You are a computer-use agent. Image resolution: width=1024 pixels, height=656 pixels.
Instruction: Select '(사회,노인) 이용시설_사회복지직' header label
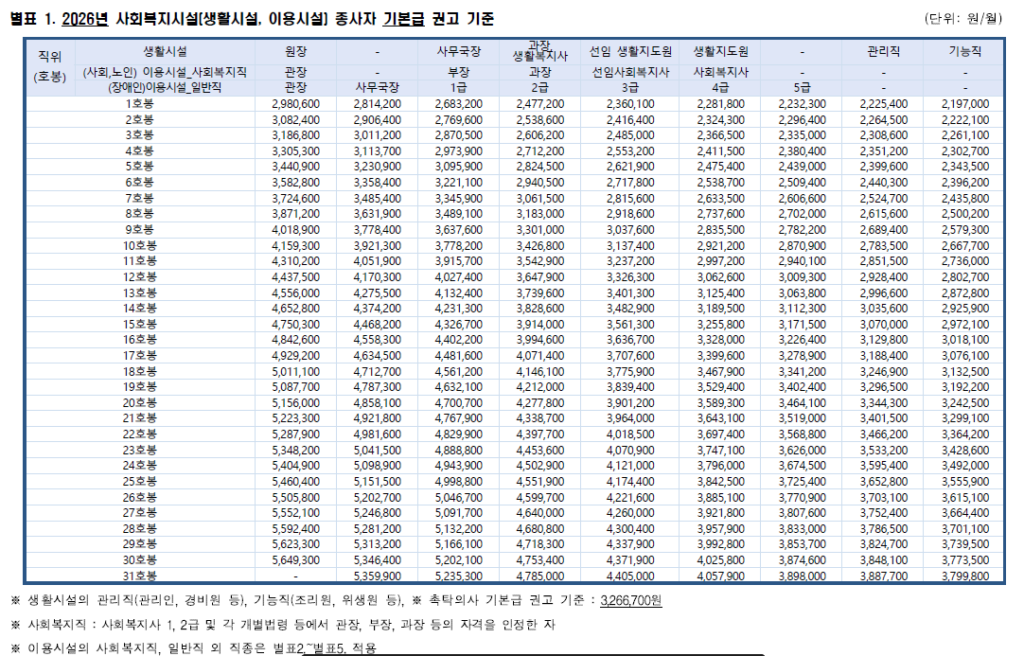tap(165, 72)
